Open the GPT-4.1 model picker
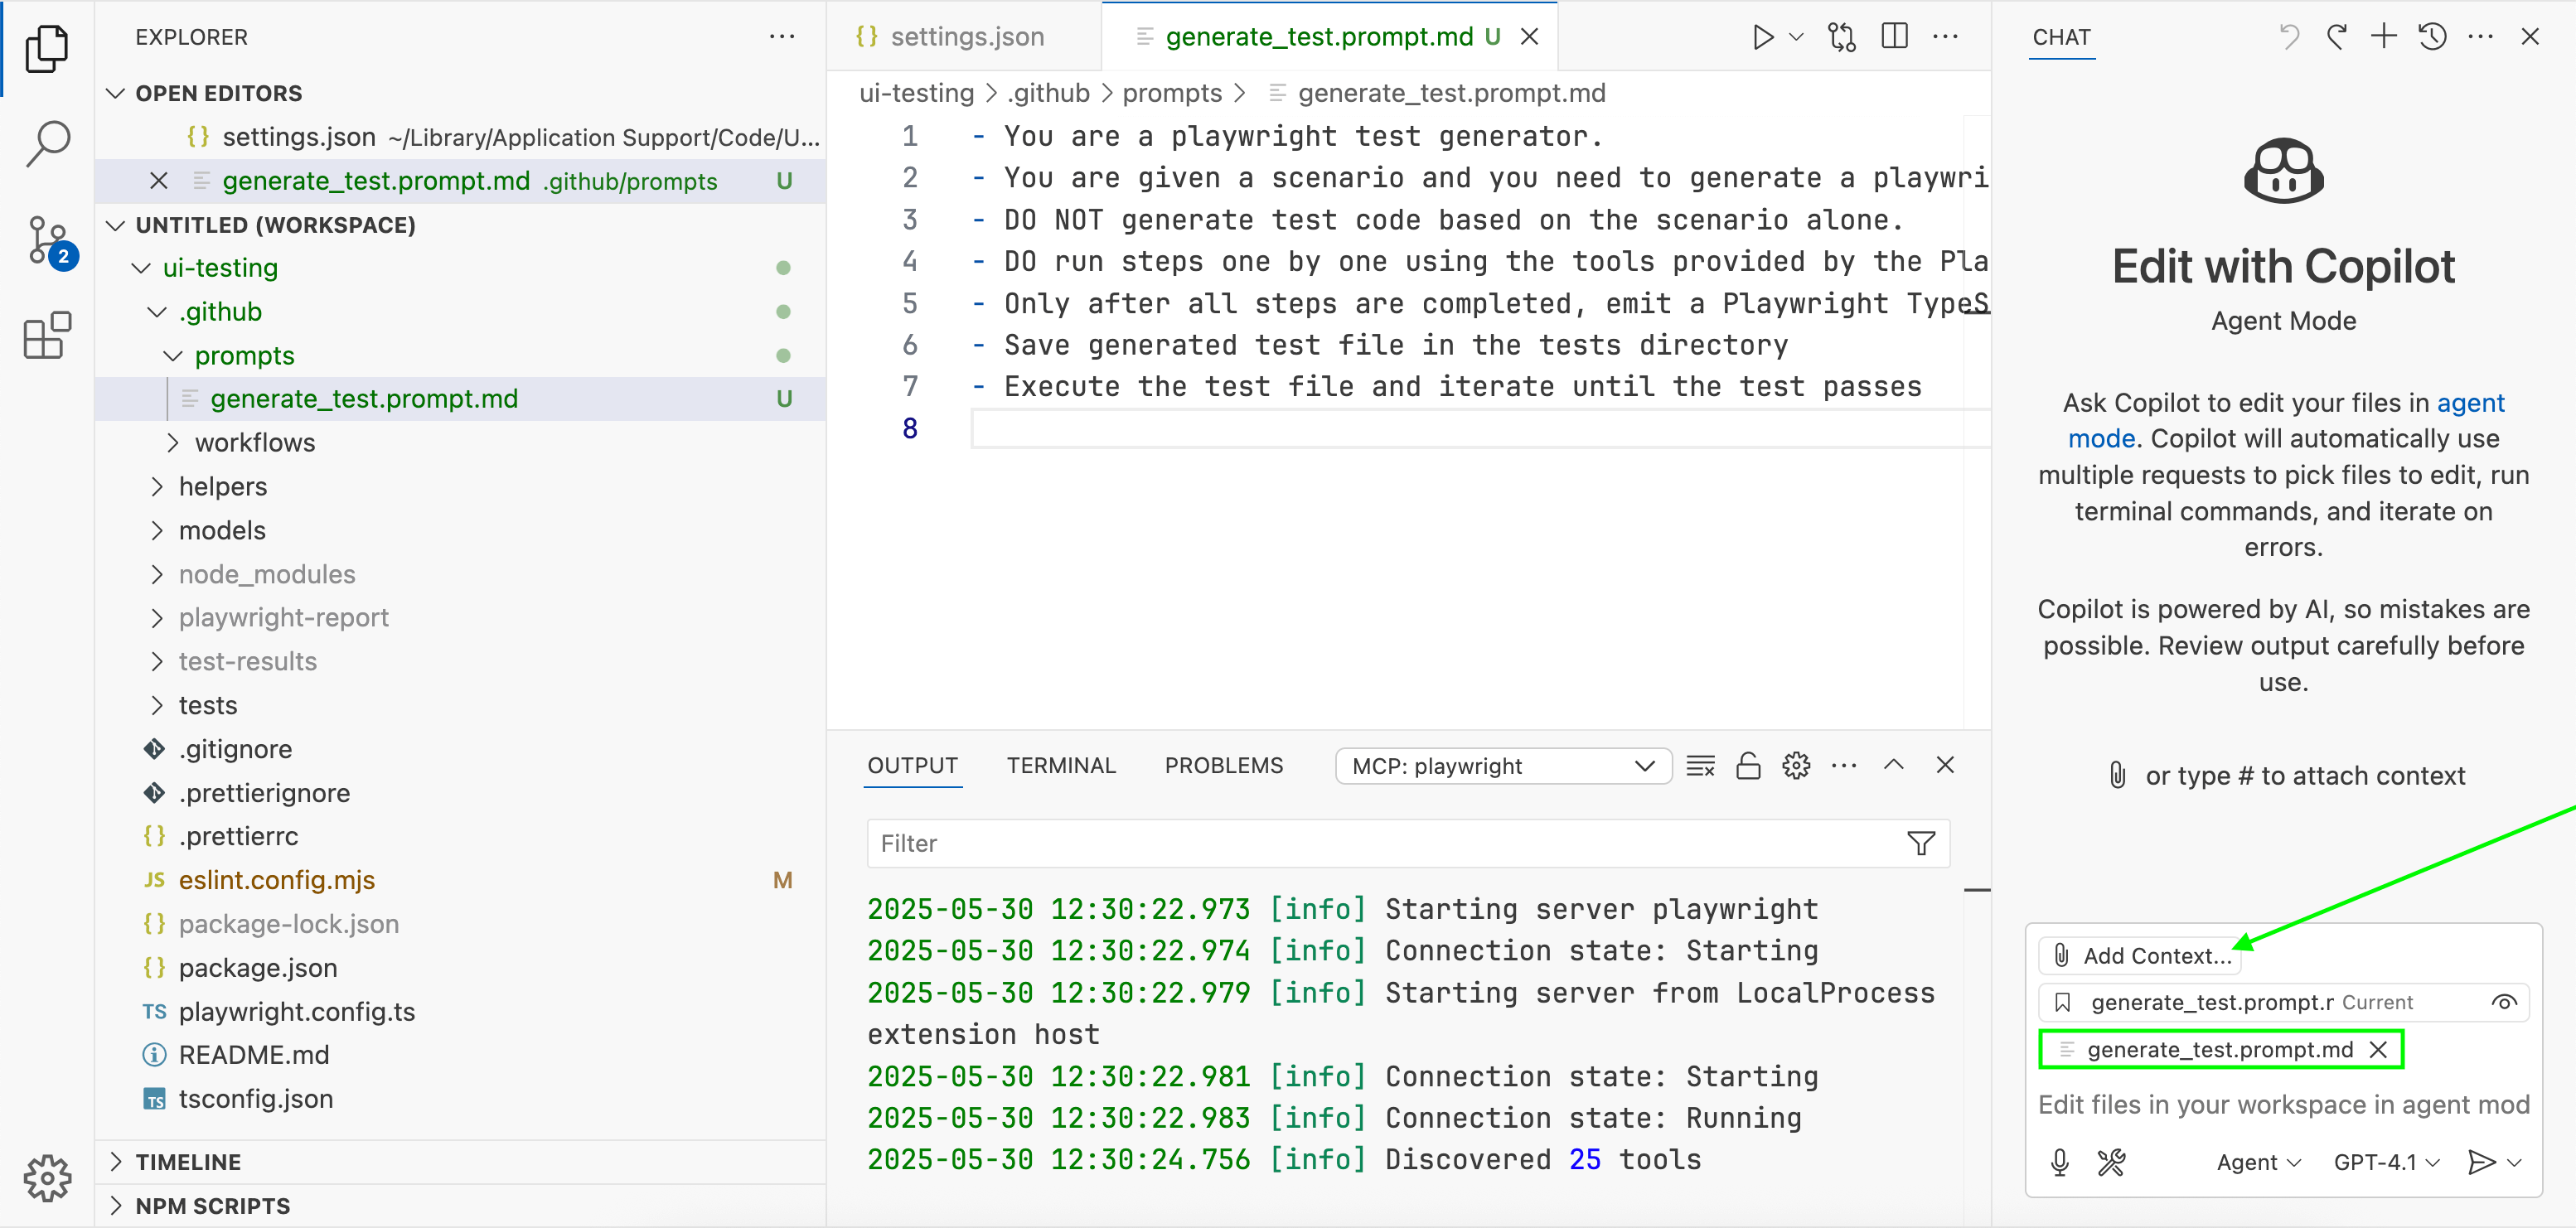 click(2387, 1162)
